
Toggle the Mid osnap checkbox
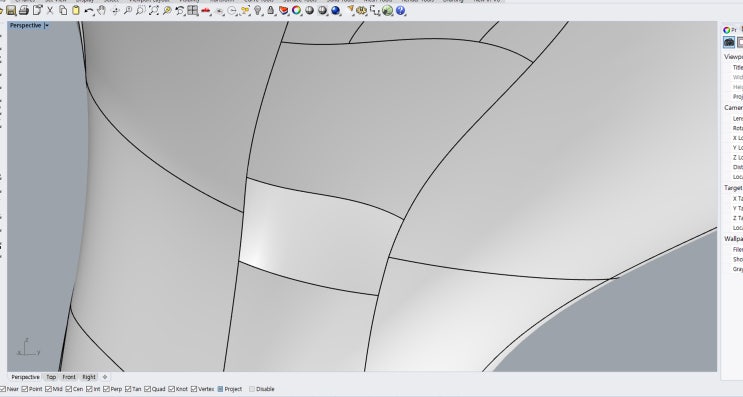pos(48,389)
